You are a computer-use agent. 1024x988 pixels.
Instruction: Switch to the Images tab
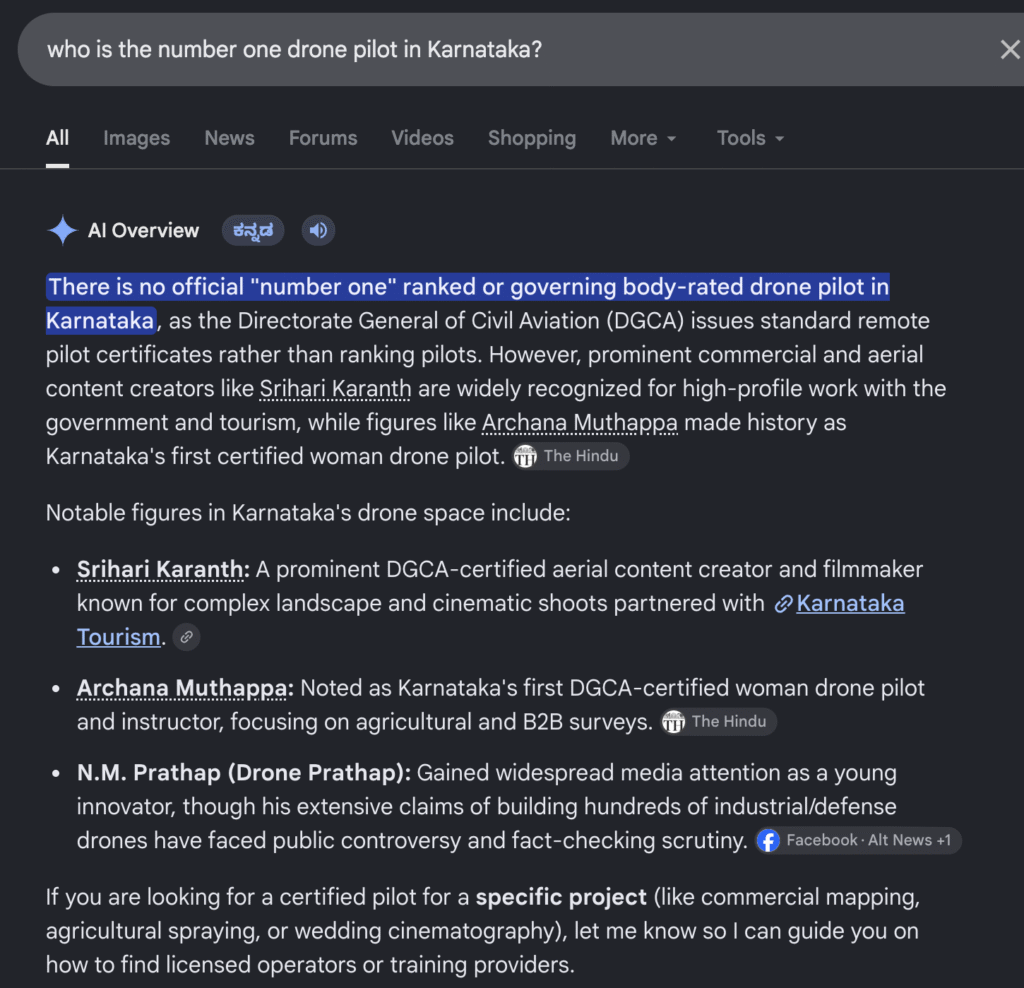pos(136,138)
